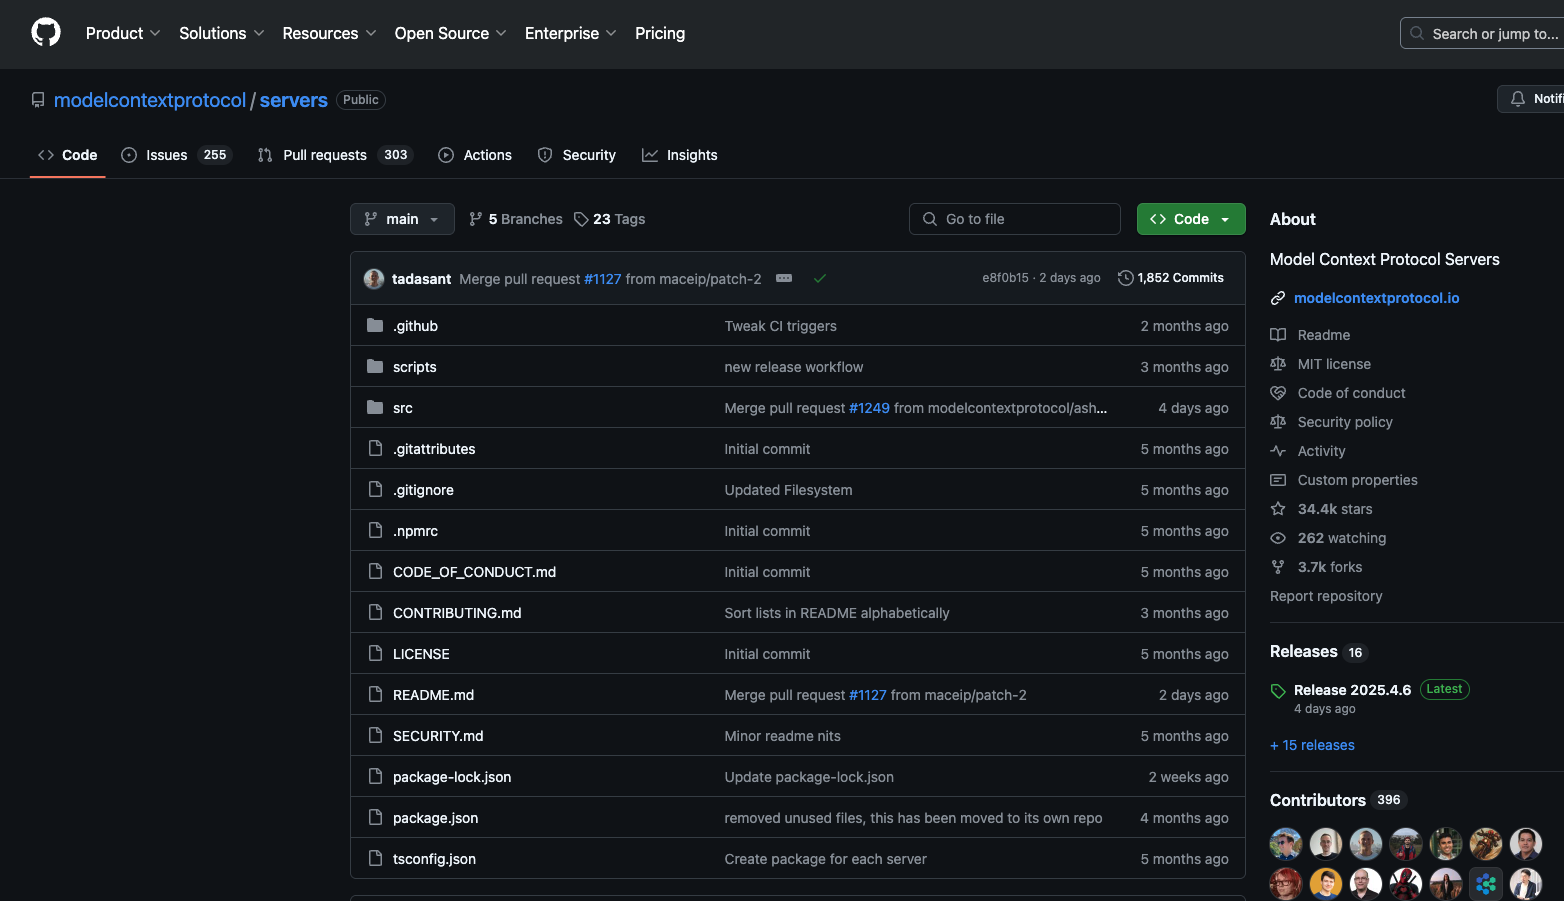The width and height of the screenshot is (1564, 901).
Task: Click the first contributor avatar
Action: click(1286, 844)
